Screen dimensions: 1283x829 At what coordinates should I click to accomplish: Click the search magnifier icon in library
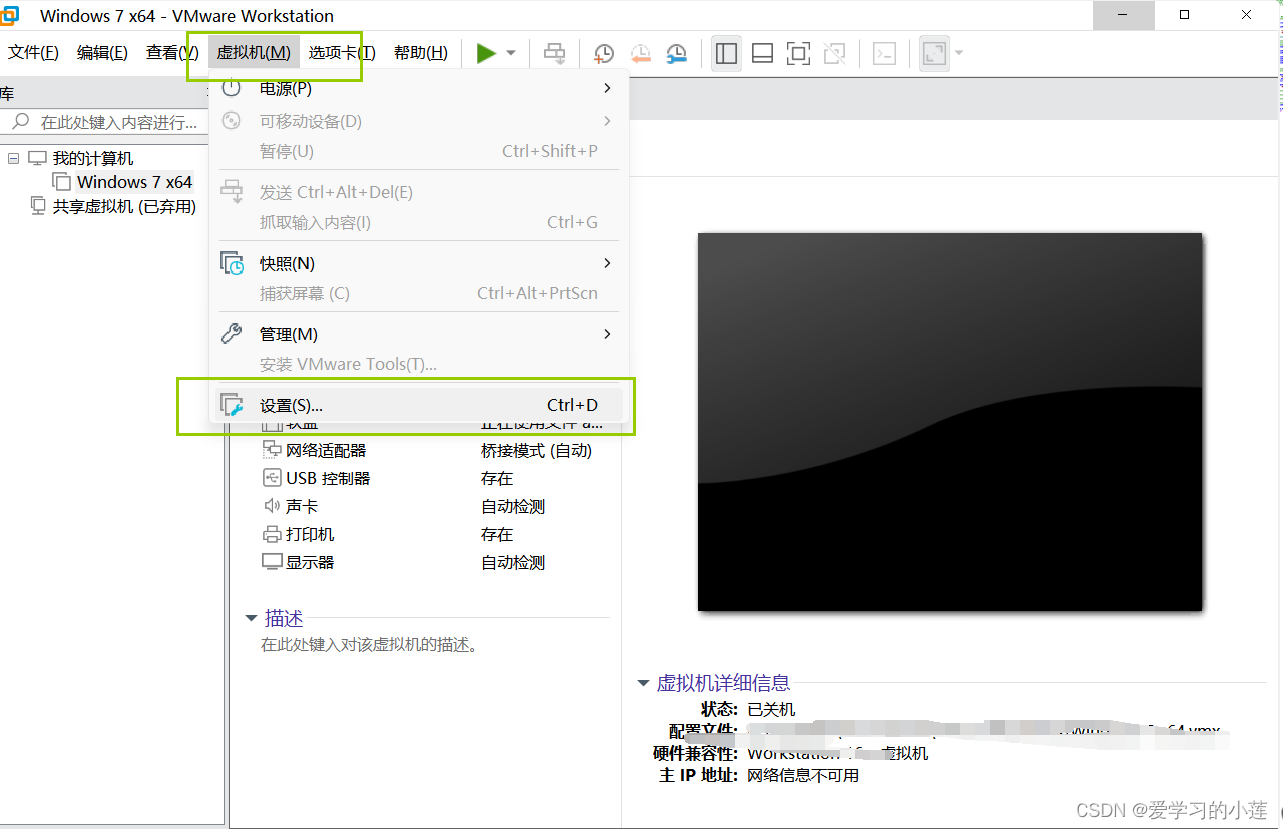[19, 122]
